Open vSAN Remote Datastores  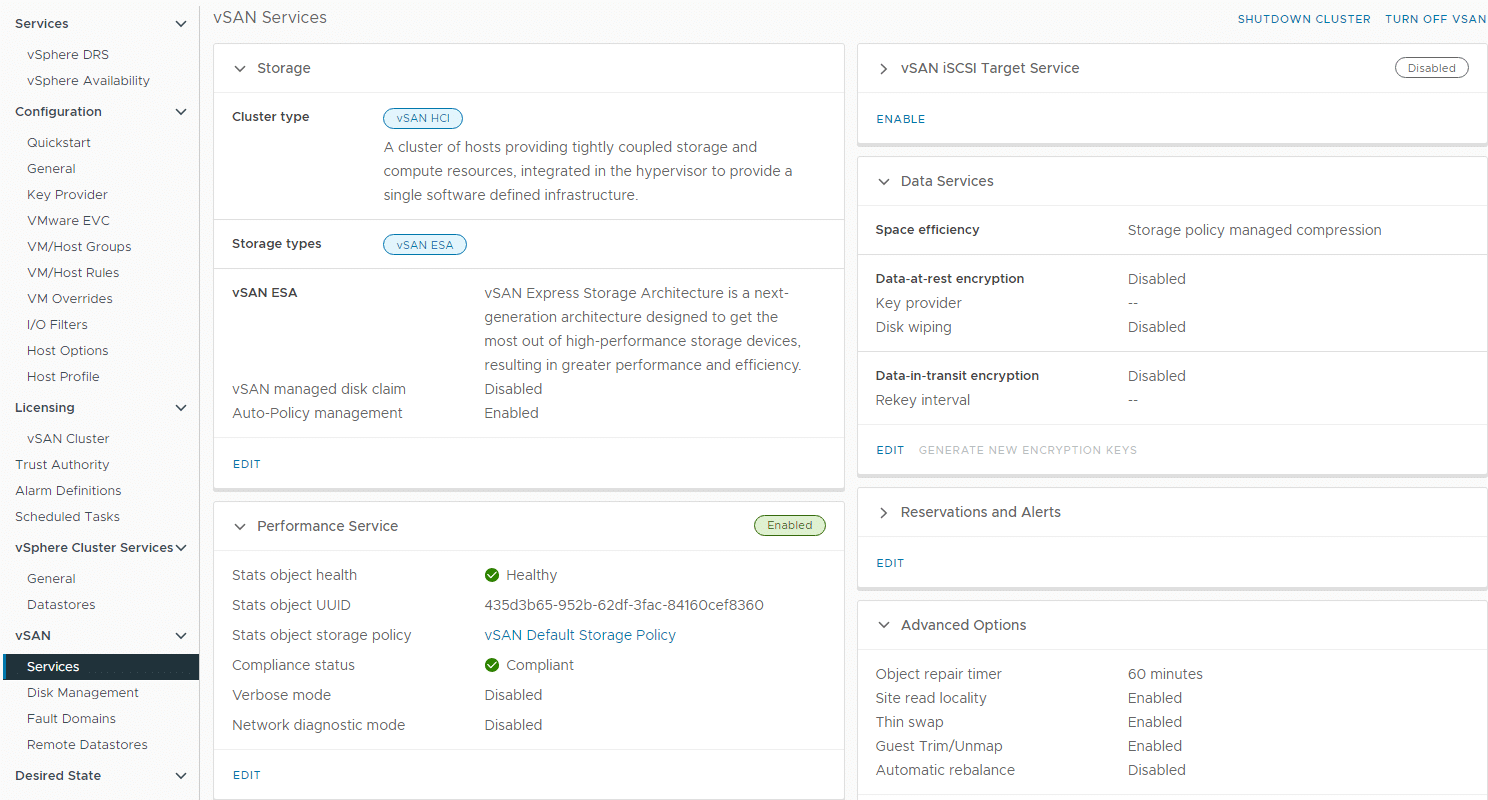(x=87, y=745)
